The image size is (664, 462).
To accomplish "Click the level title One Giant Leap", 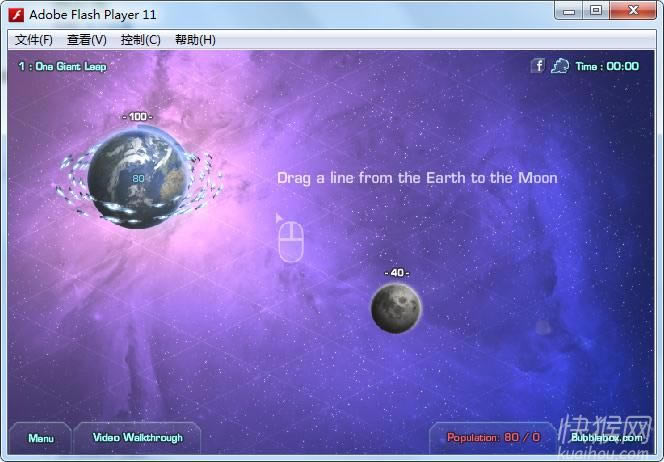I will tap(62, 67).
